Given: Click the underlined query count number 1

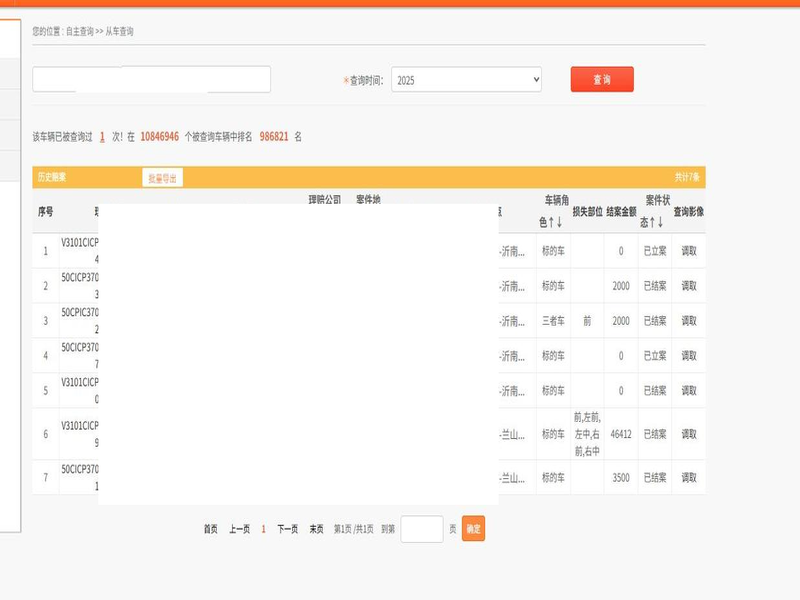Looking at the screenshot, I should (102, 136).
